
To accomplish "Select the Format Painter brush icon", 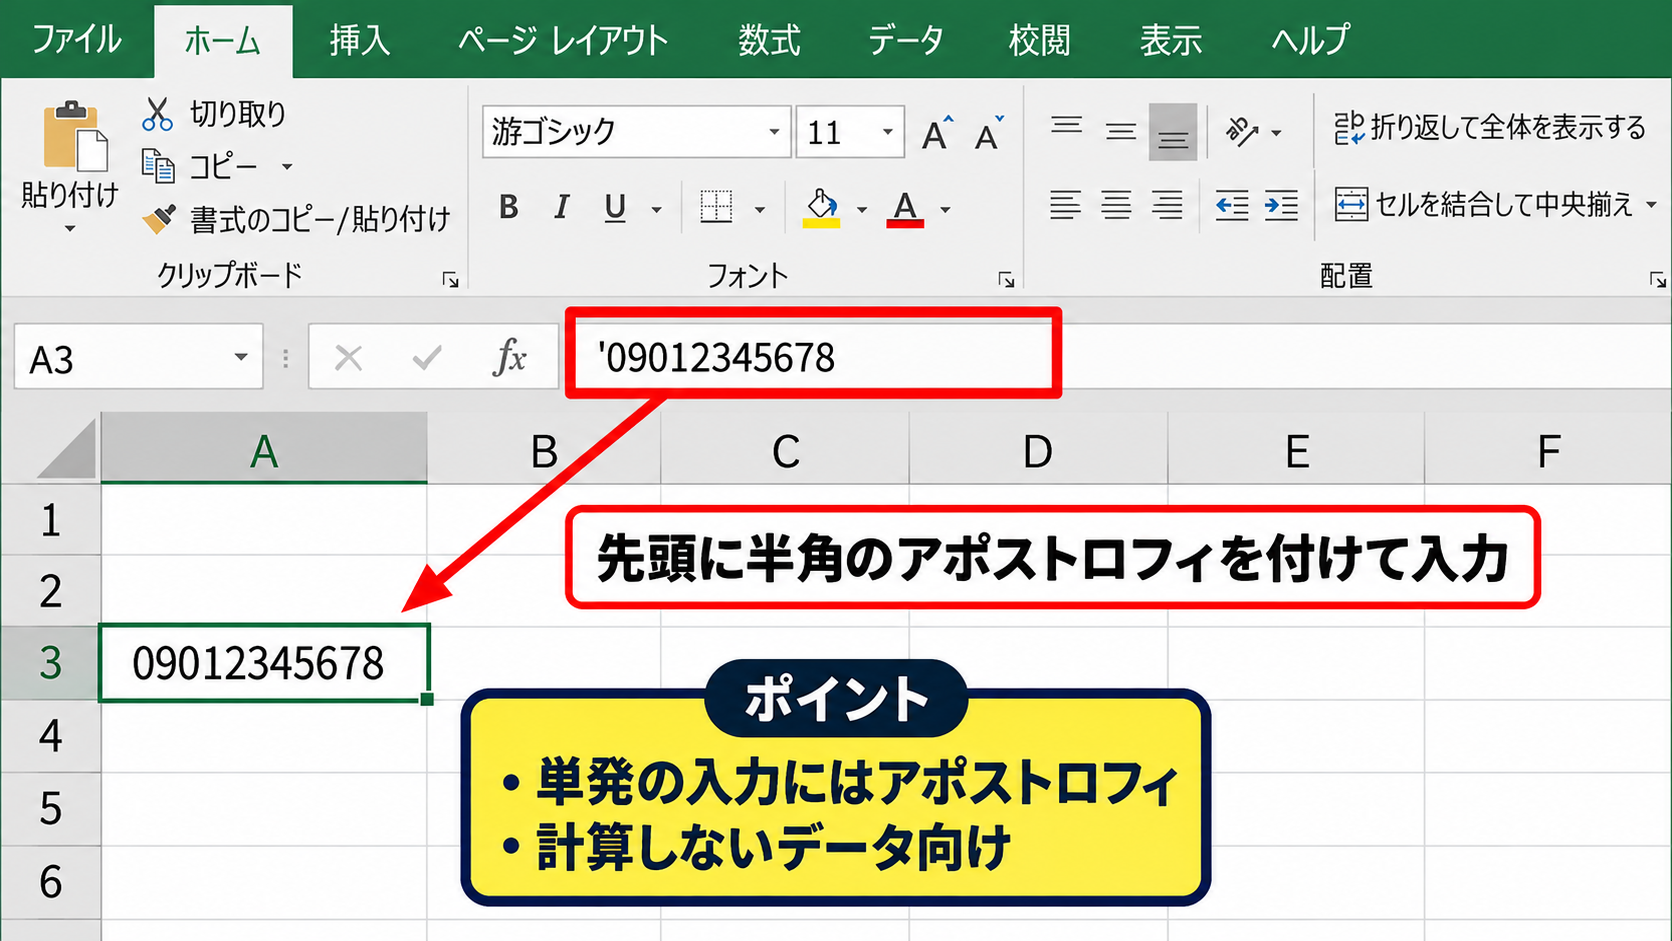I will pyautogui.click(x=159, y=218).
